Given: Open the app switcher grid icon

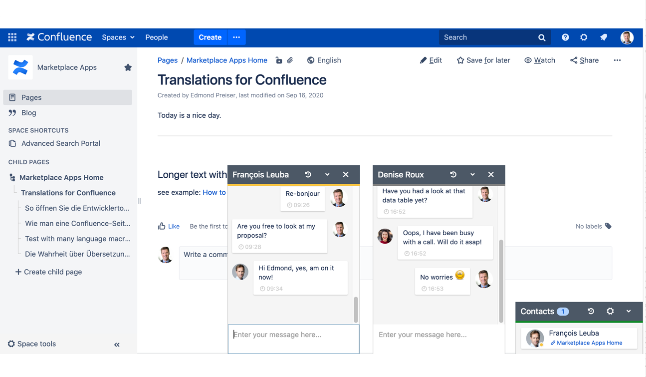Looking at the screenshot, I should click(x=12, y=37).
